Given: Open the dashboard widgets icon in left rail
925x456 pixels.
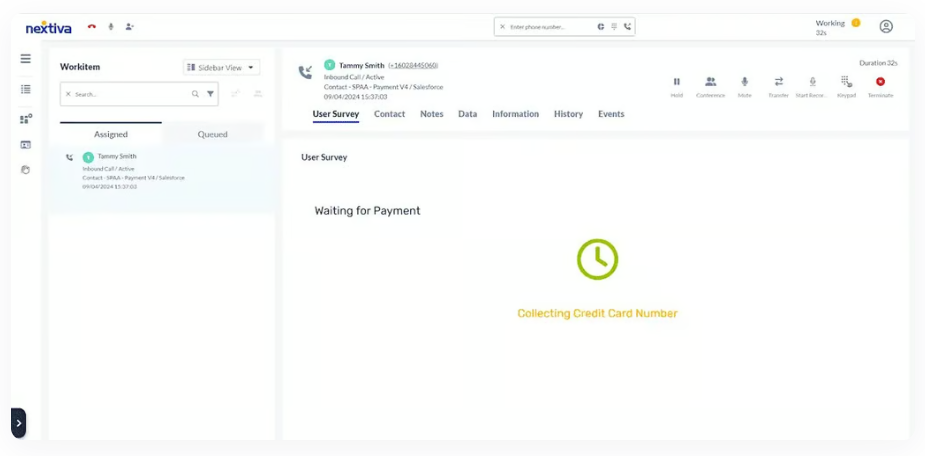Looking at the screenshot, I should point(25,119).
